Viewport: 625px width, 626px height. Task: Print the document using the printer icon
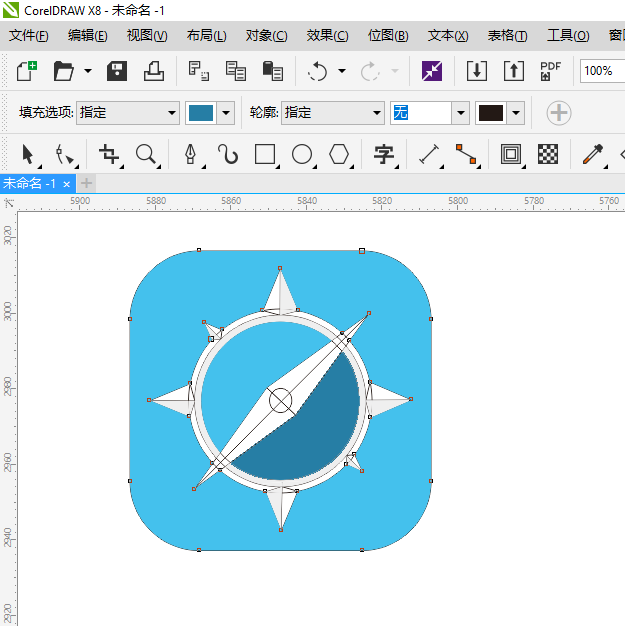(x=154, y=71)
